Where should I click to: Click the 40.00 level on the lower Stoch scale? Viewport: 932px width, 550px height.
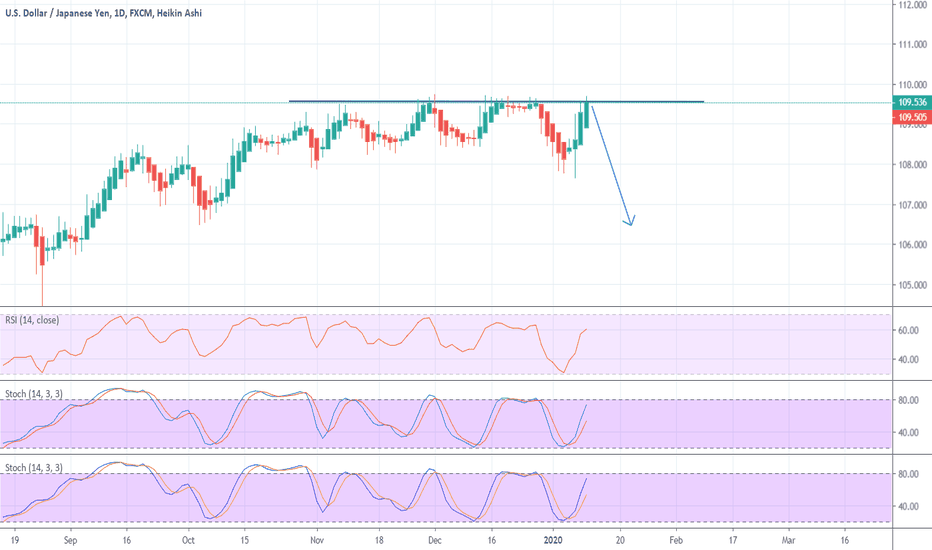908,506
